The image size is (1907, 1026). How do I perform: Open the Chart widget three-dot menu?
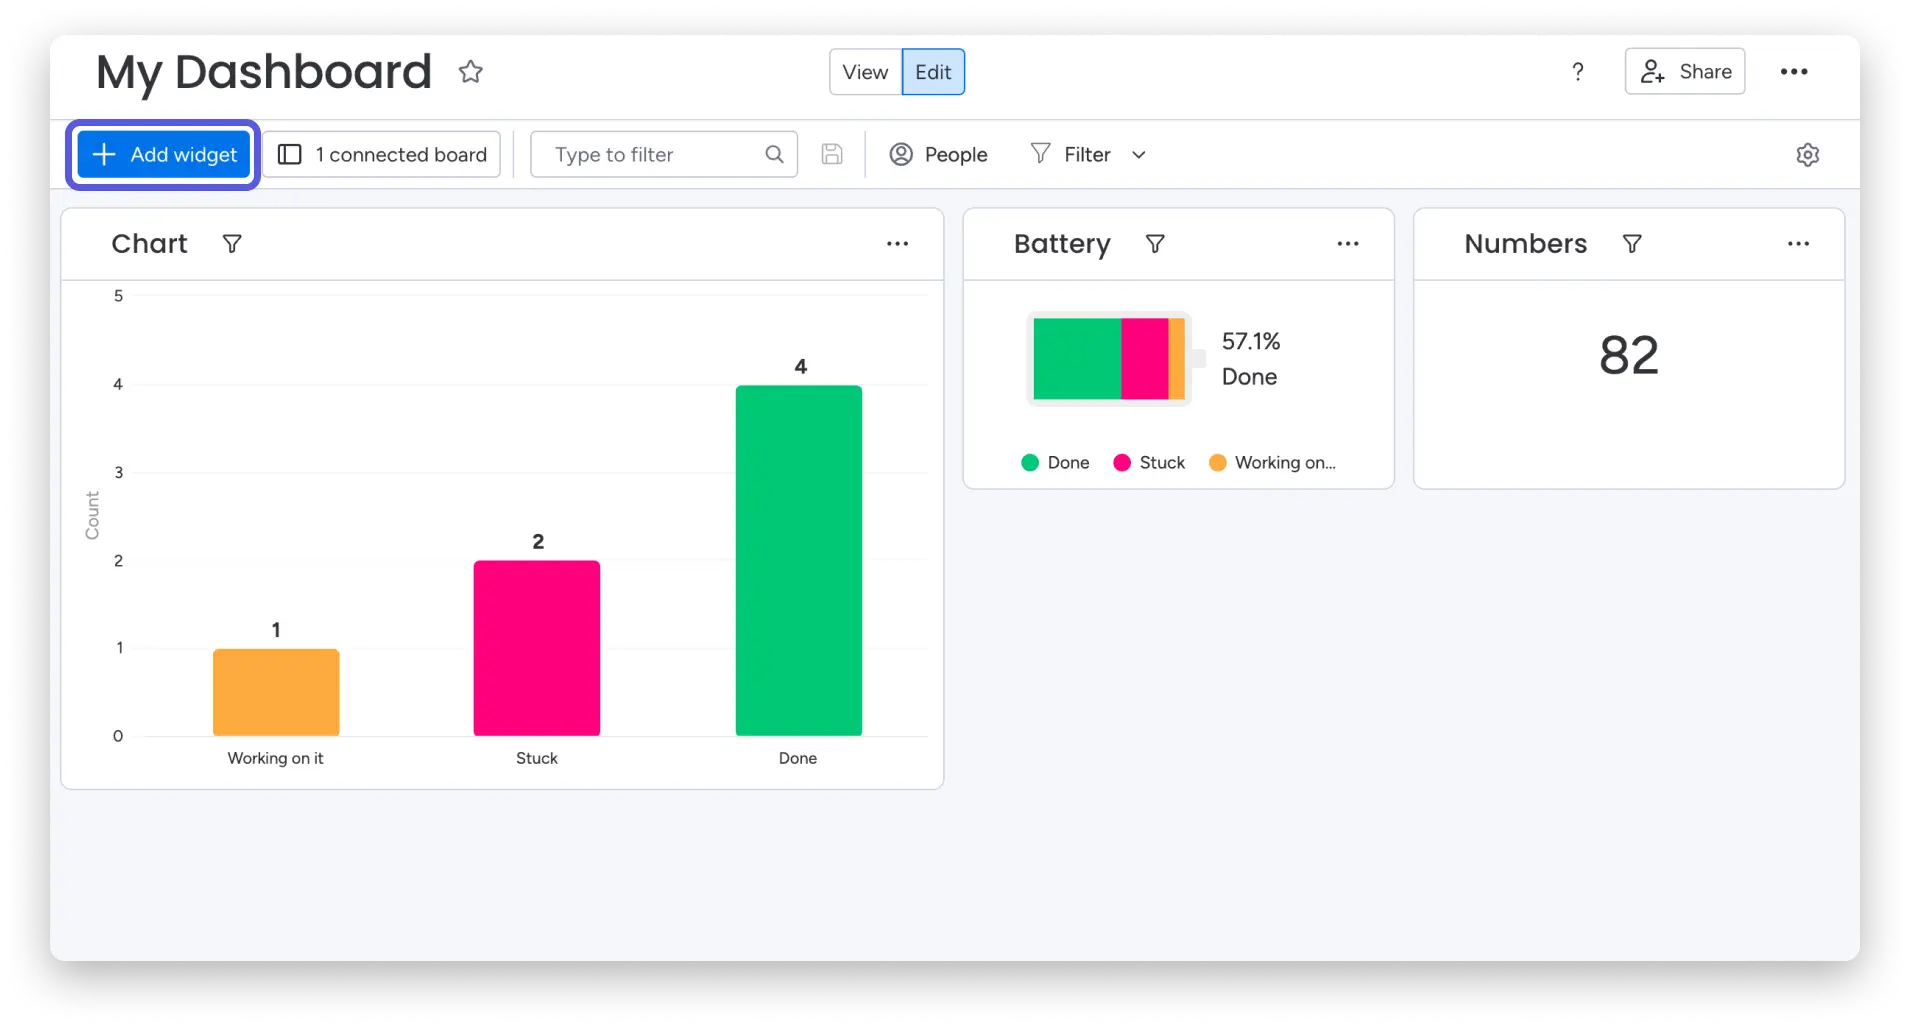[x=897, y=244]
